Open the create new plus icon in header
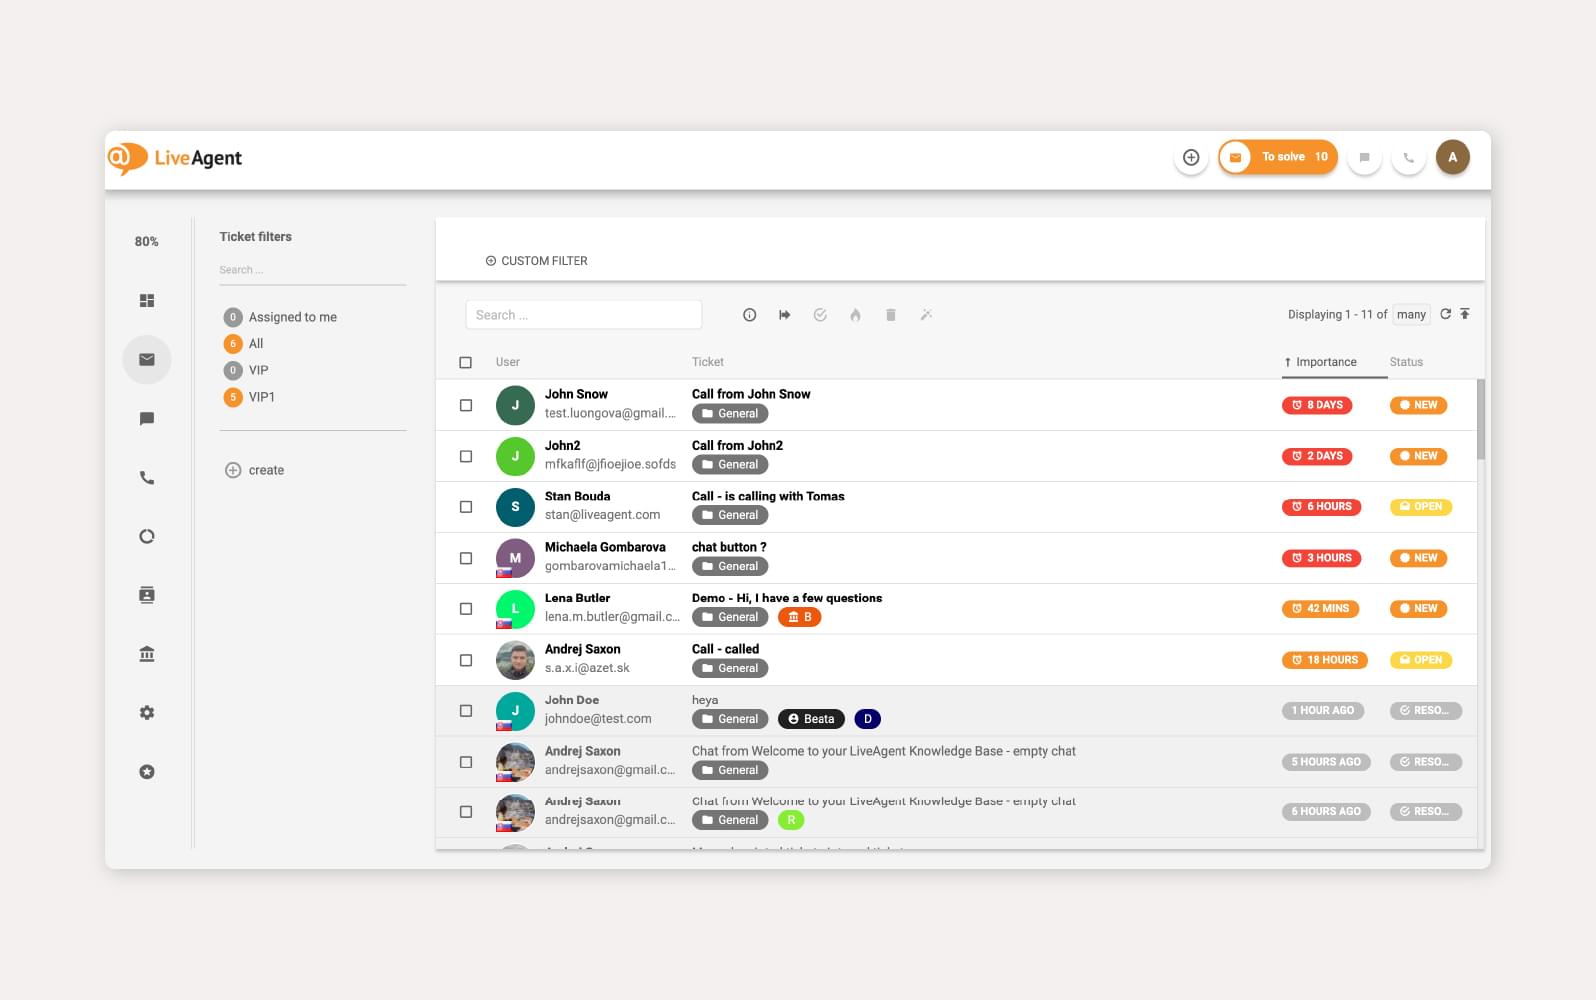The width and height of the screenshot is (1596, 1000). pos(1191,157)
